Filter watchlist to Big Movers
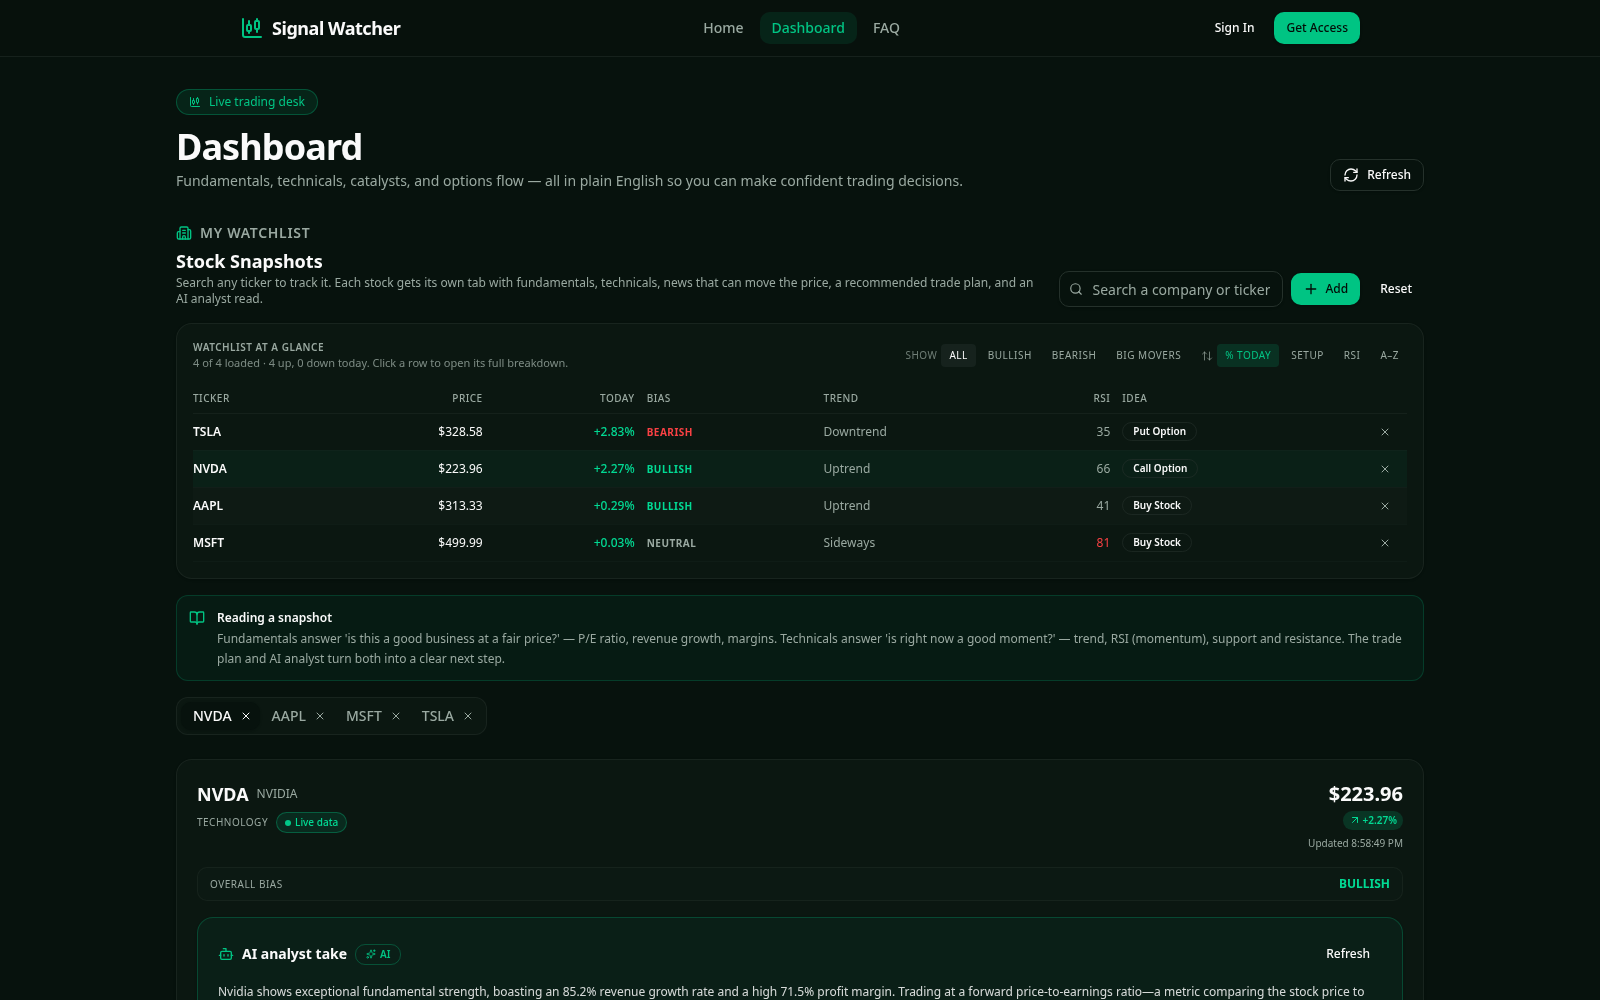The height and width of the screenshot is (1000, 1600). point(1148,355)
